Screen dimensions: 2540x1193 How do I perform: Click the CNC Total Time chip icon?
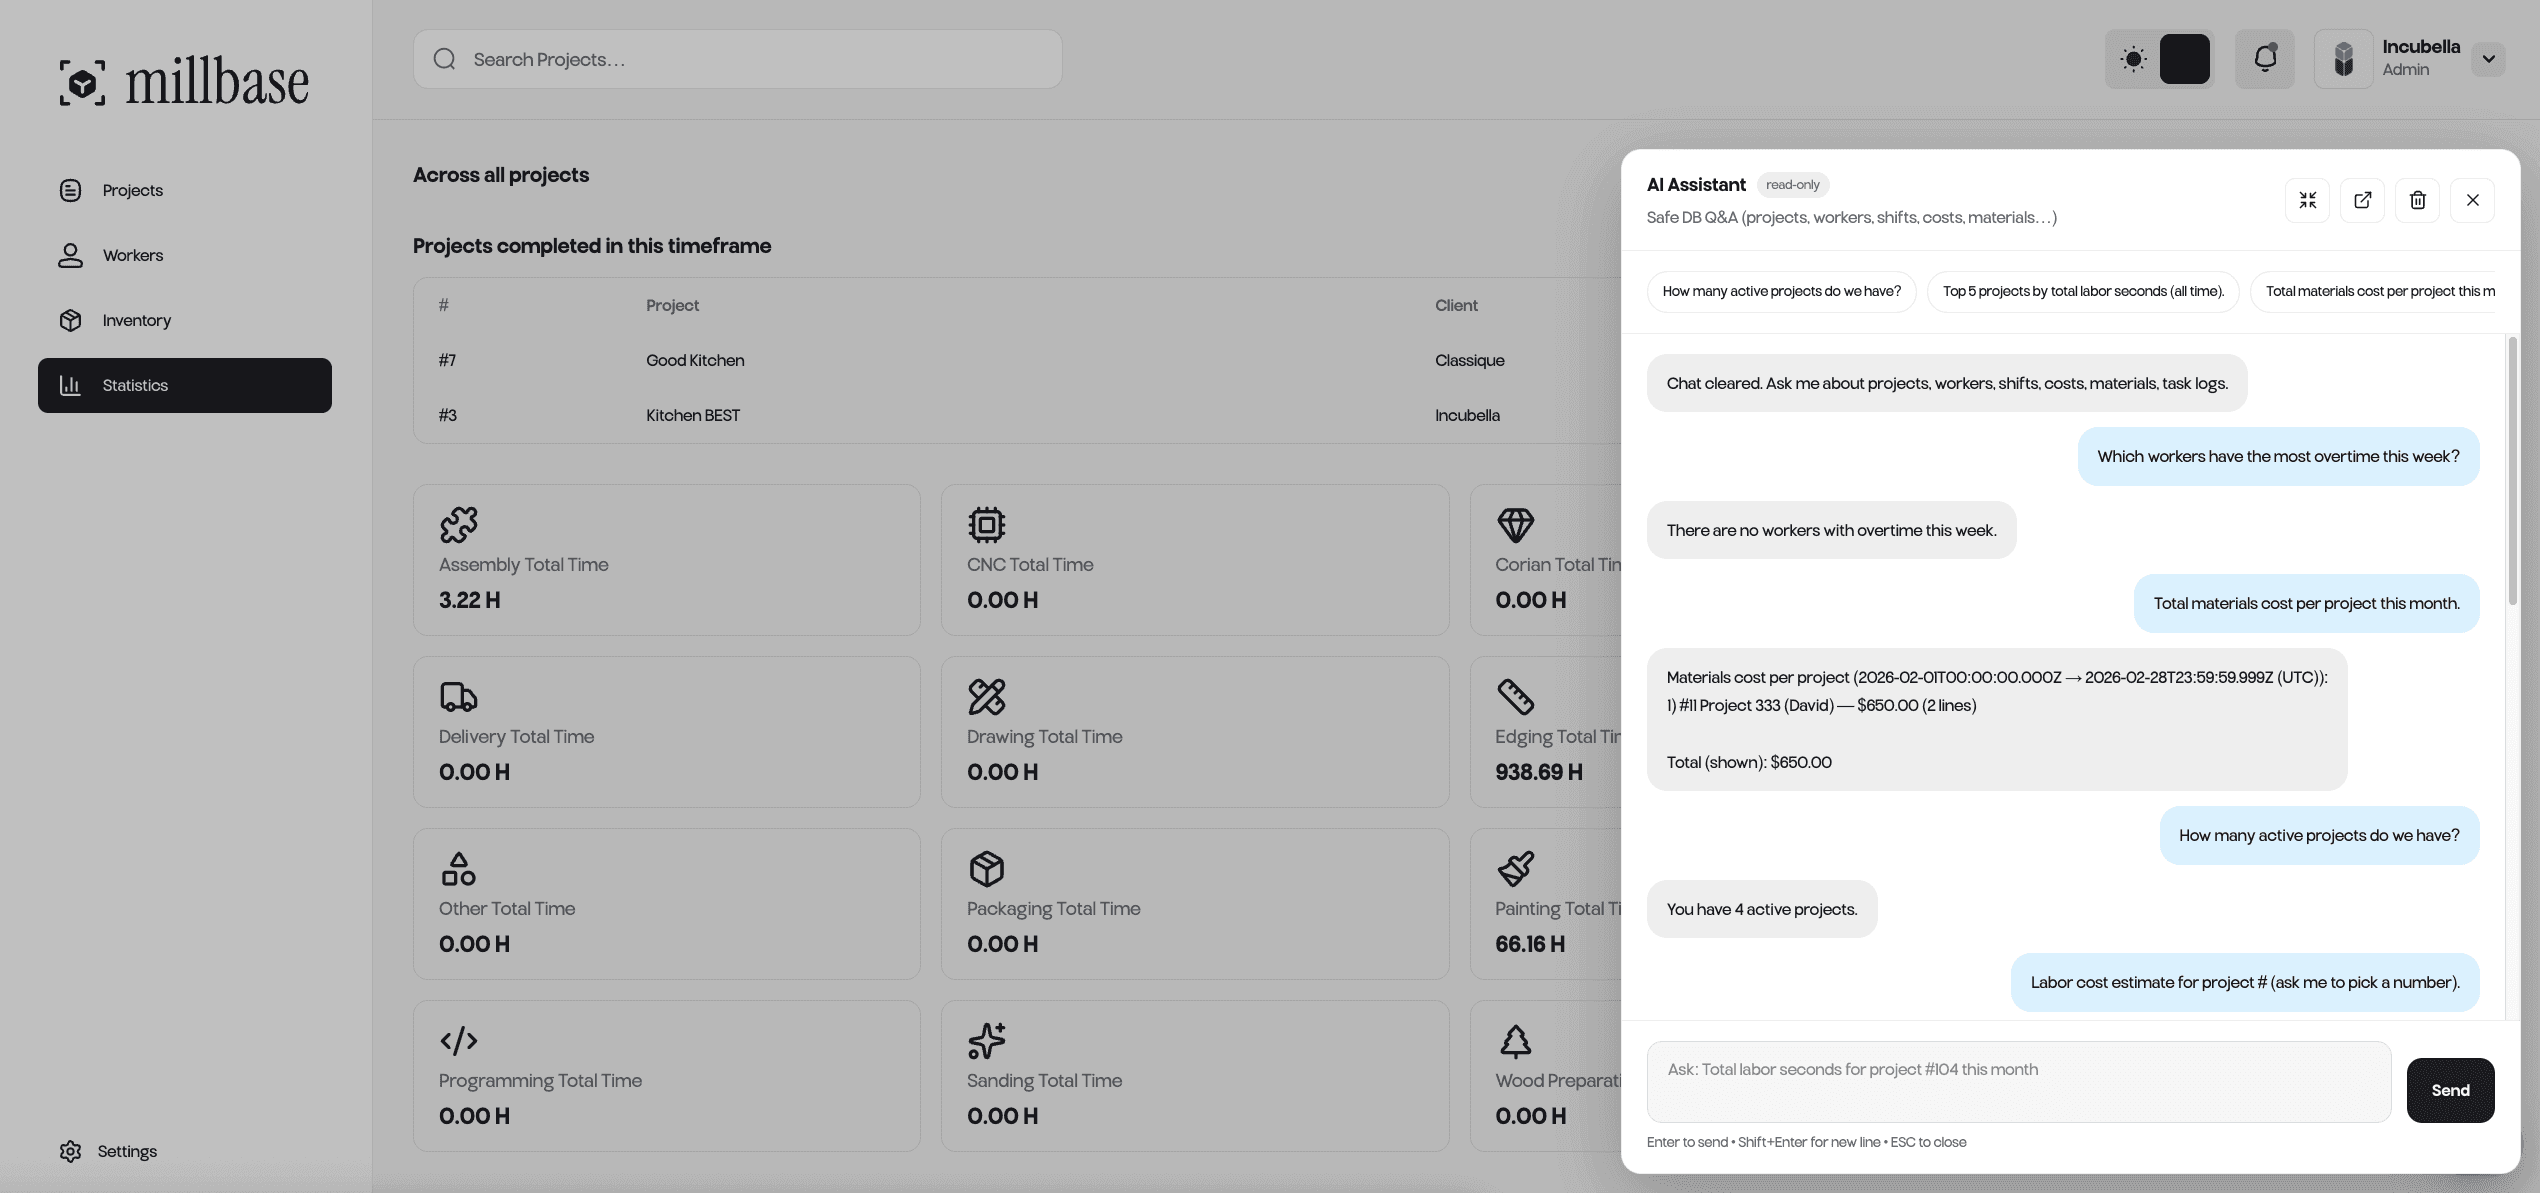click(986, 524)
